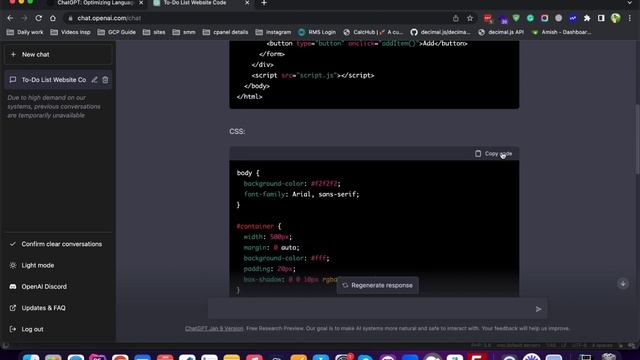Screen dimensions: 640x360
Task: Open the GCP Guide bookmark folder
Action: pyautogui.click(x=117, y=32)
